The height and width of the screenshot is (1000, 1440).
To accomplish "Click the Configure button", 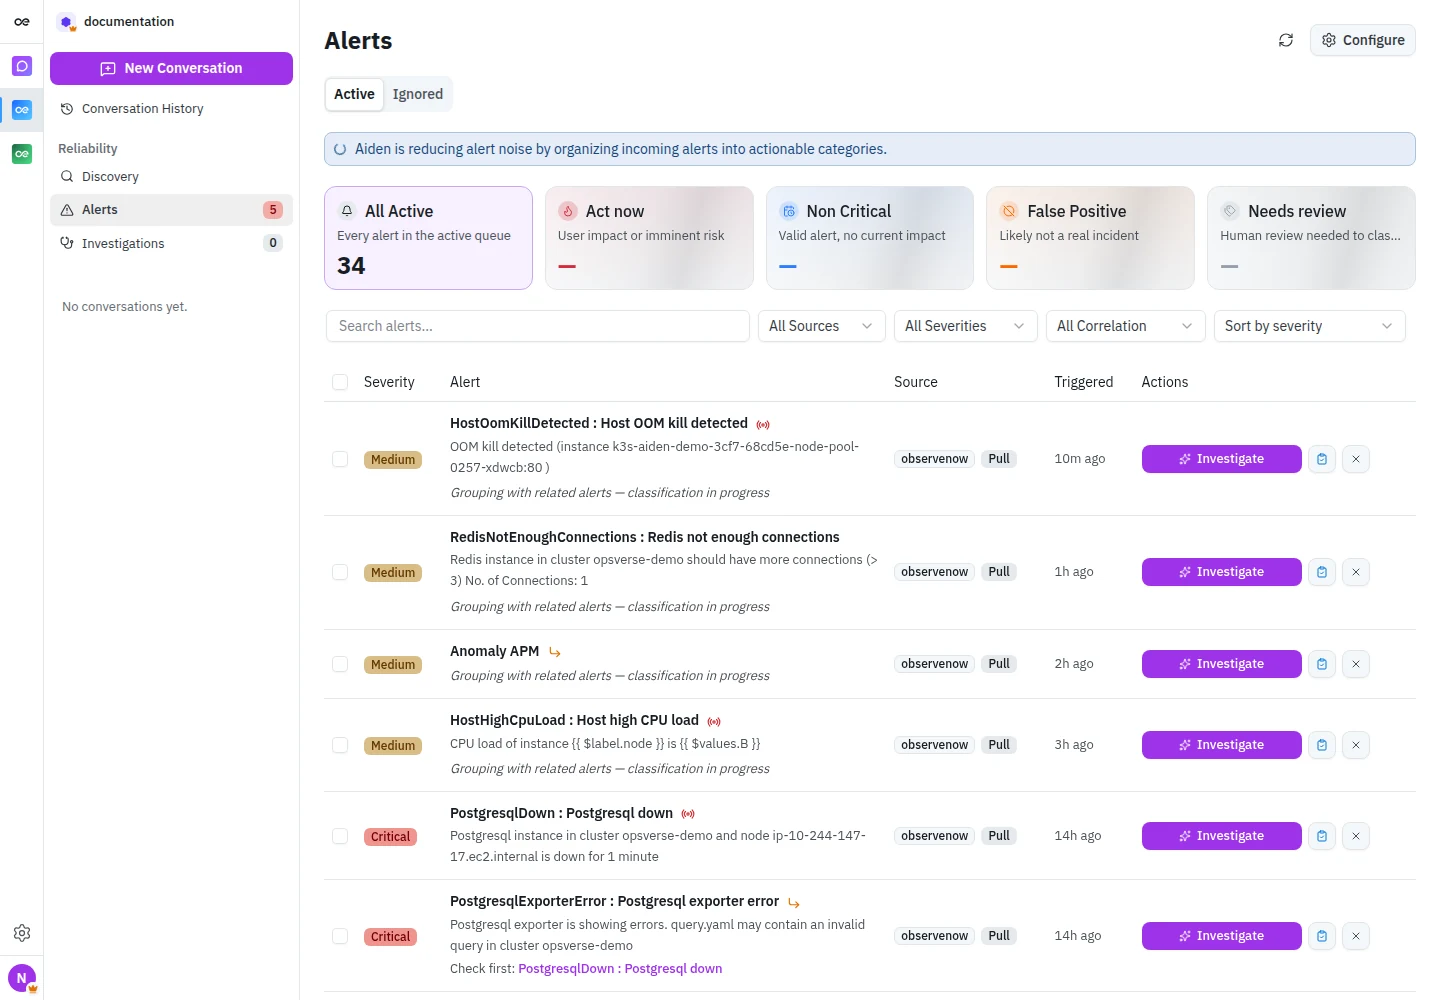I will [1363, 40].
